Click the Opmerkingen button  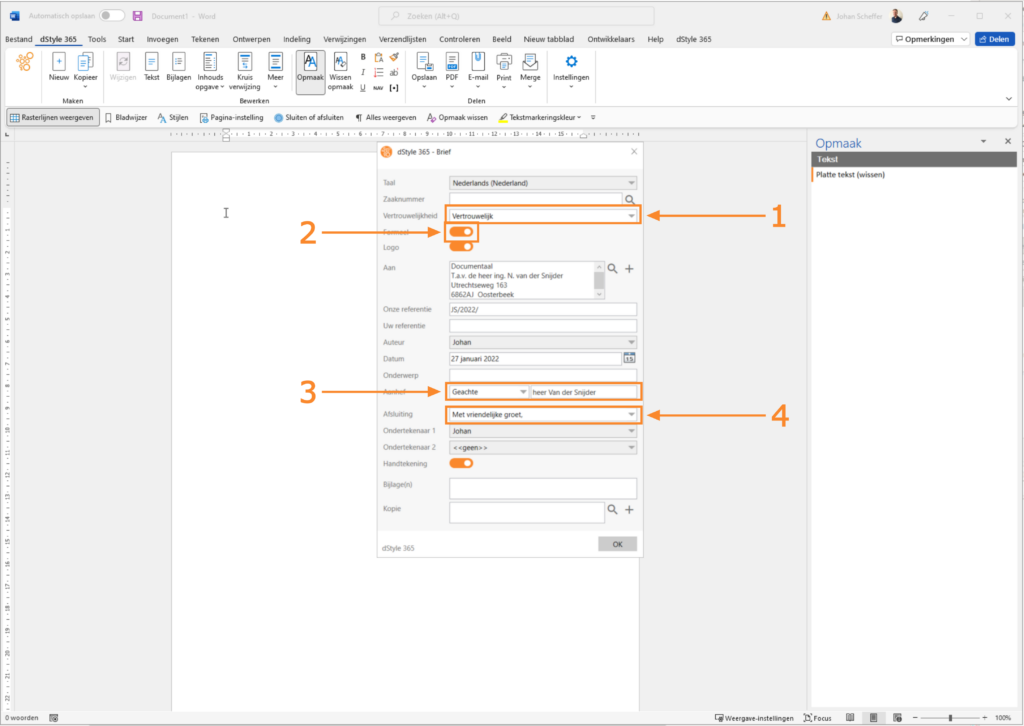[929, 39]
